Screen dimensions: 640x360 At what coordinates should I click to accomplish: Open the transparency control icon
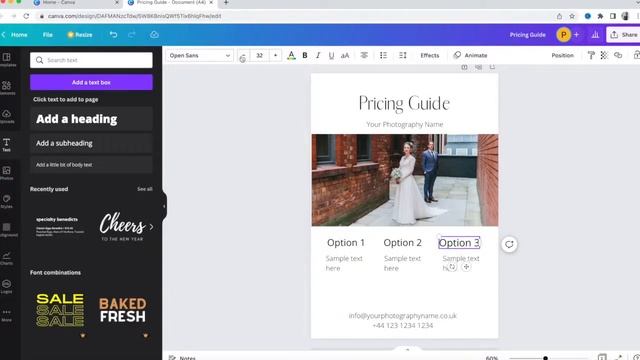coord(604,55)
